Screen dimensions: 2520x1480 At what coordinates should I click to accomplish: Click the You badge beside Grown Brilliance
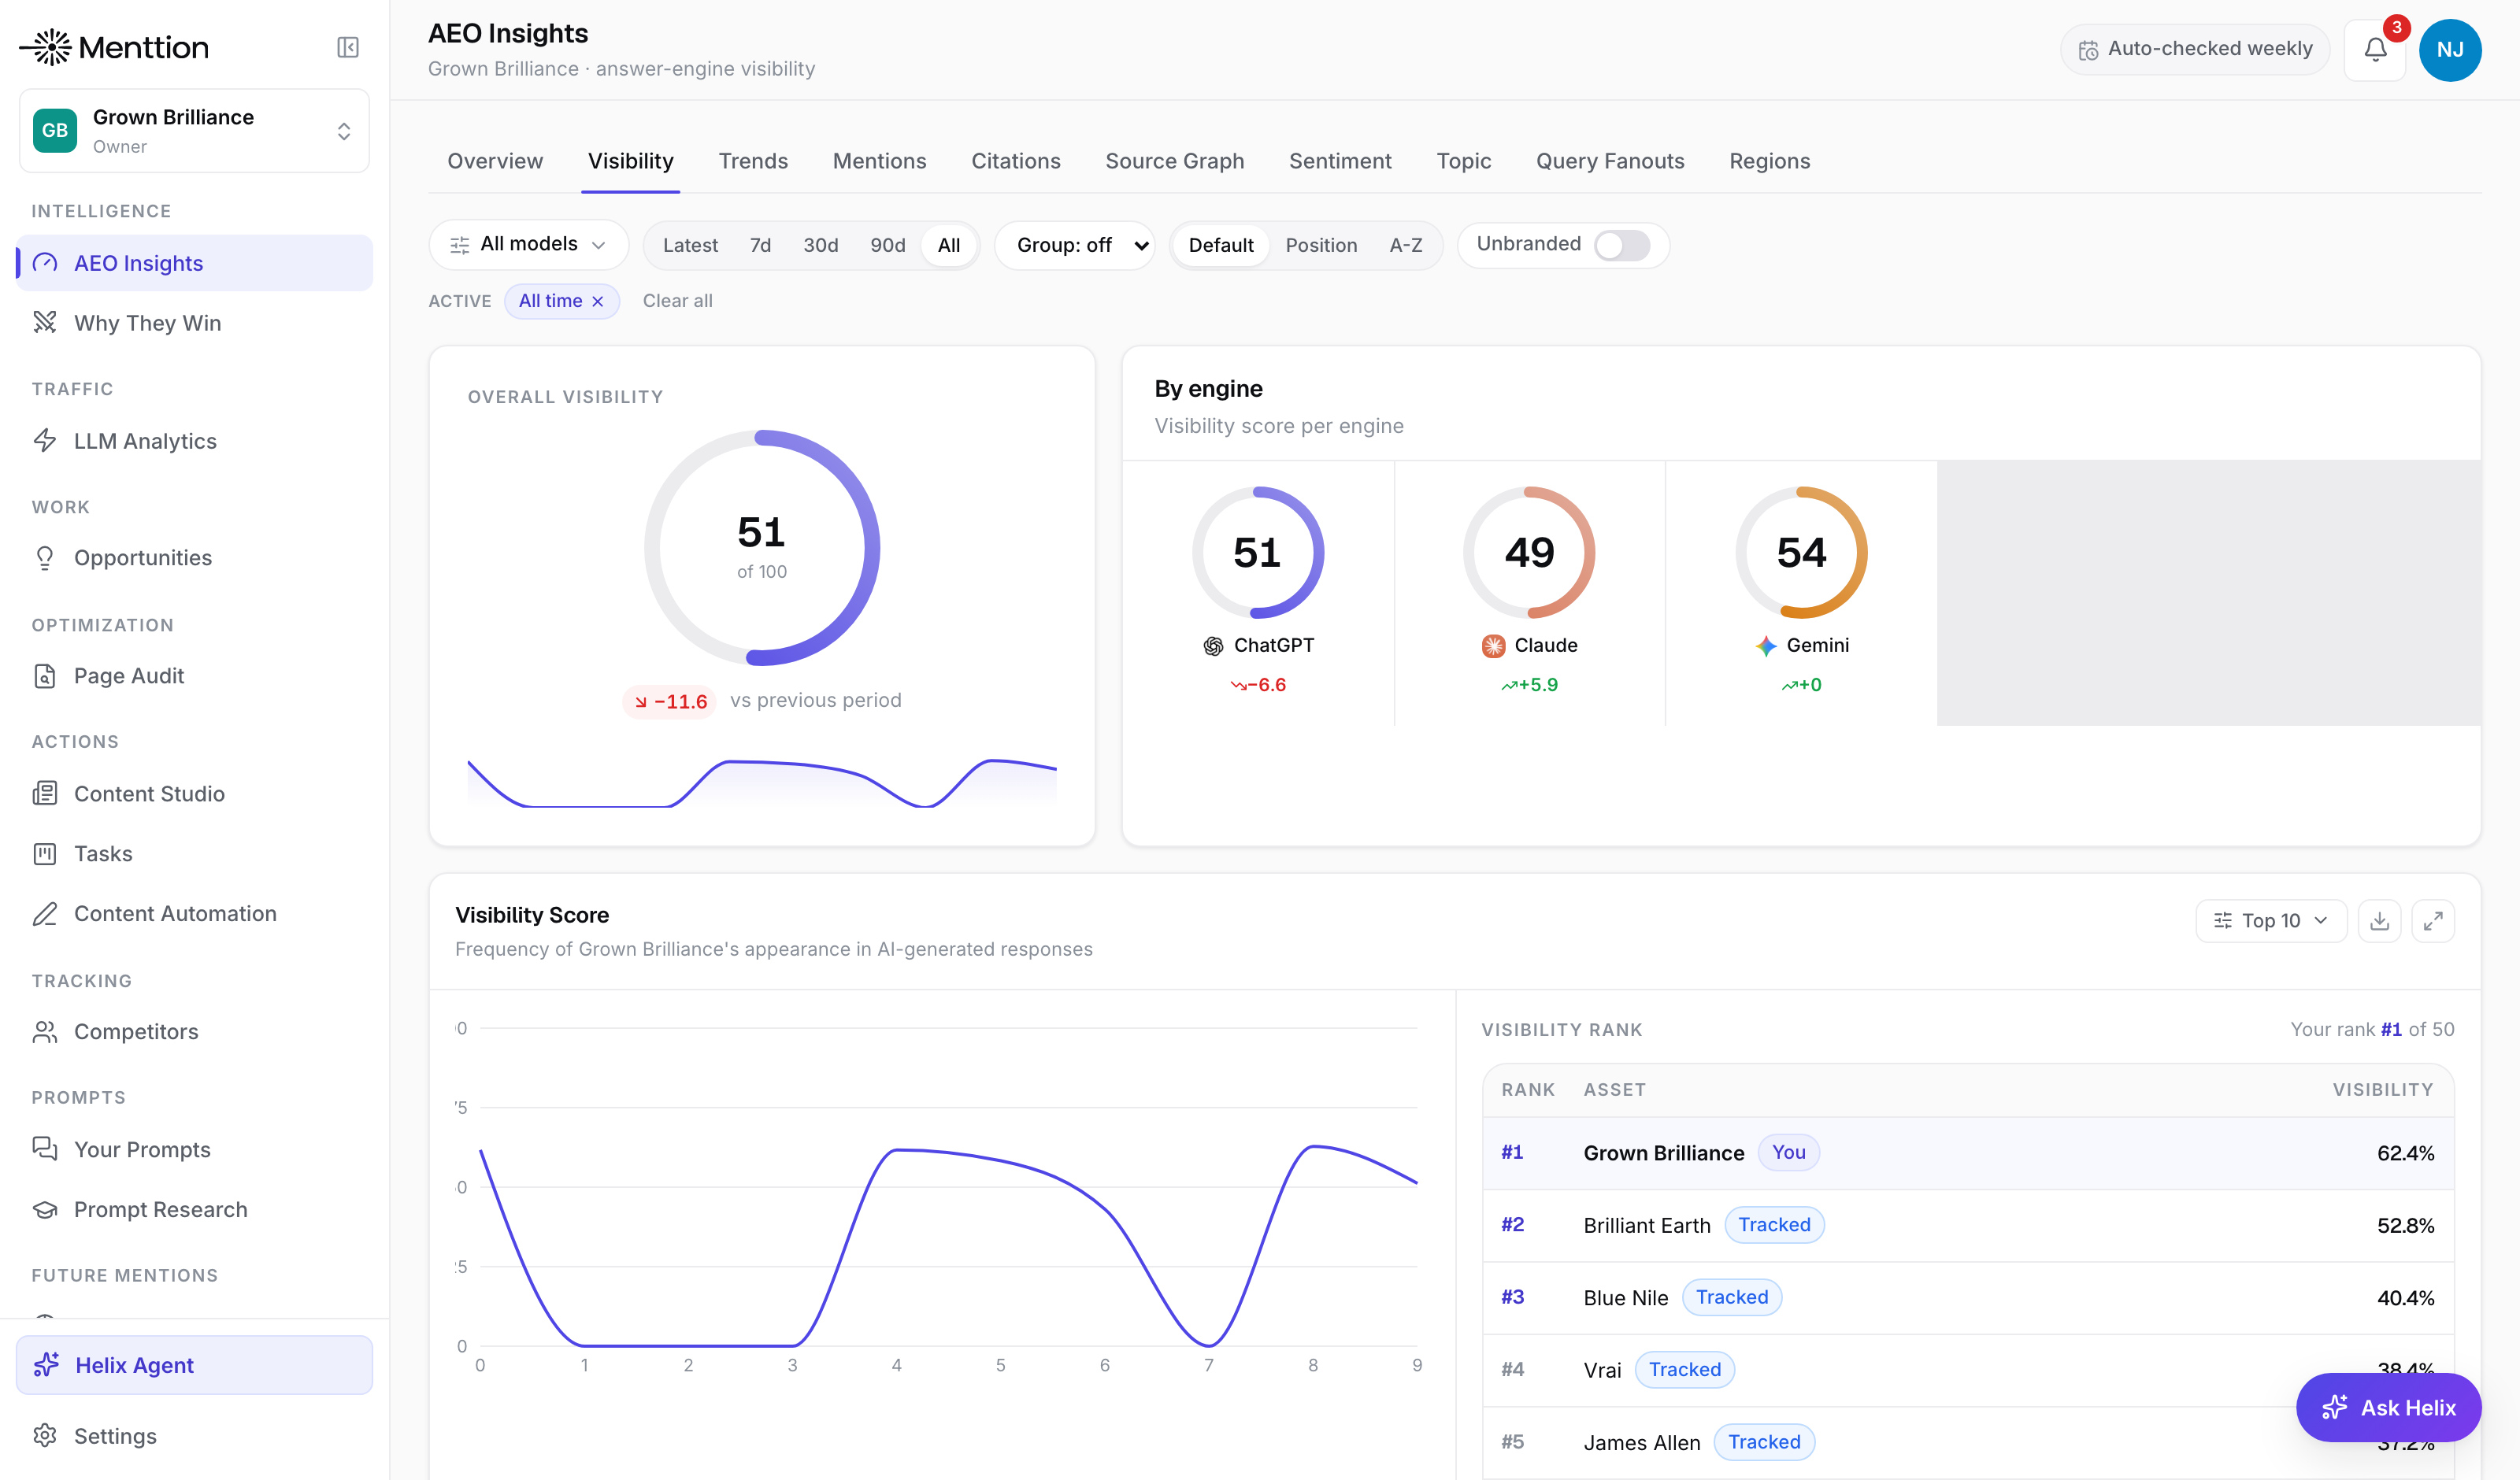pyautogui.click(x=1788, y=1152)
